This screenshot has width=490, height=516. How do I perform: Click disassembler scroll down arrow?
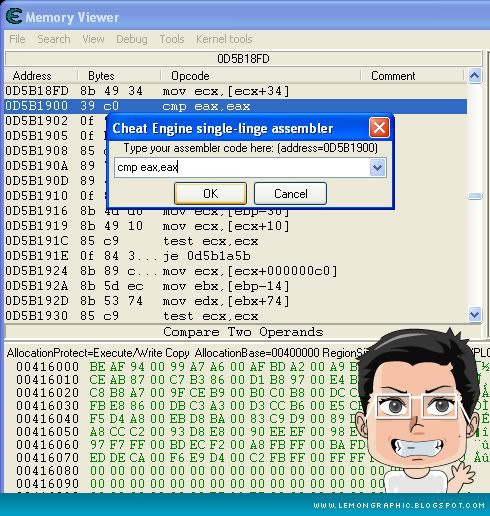point(475,314)
